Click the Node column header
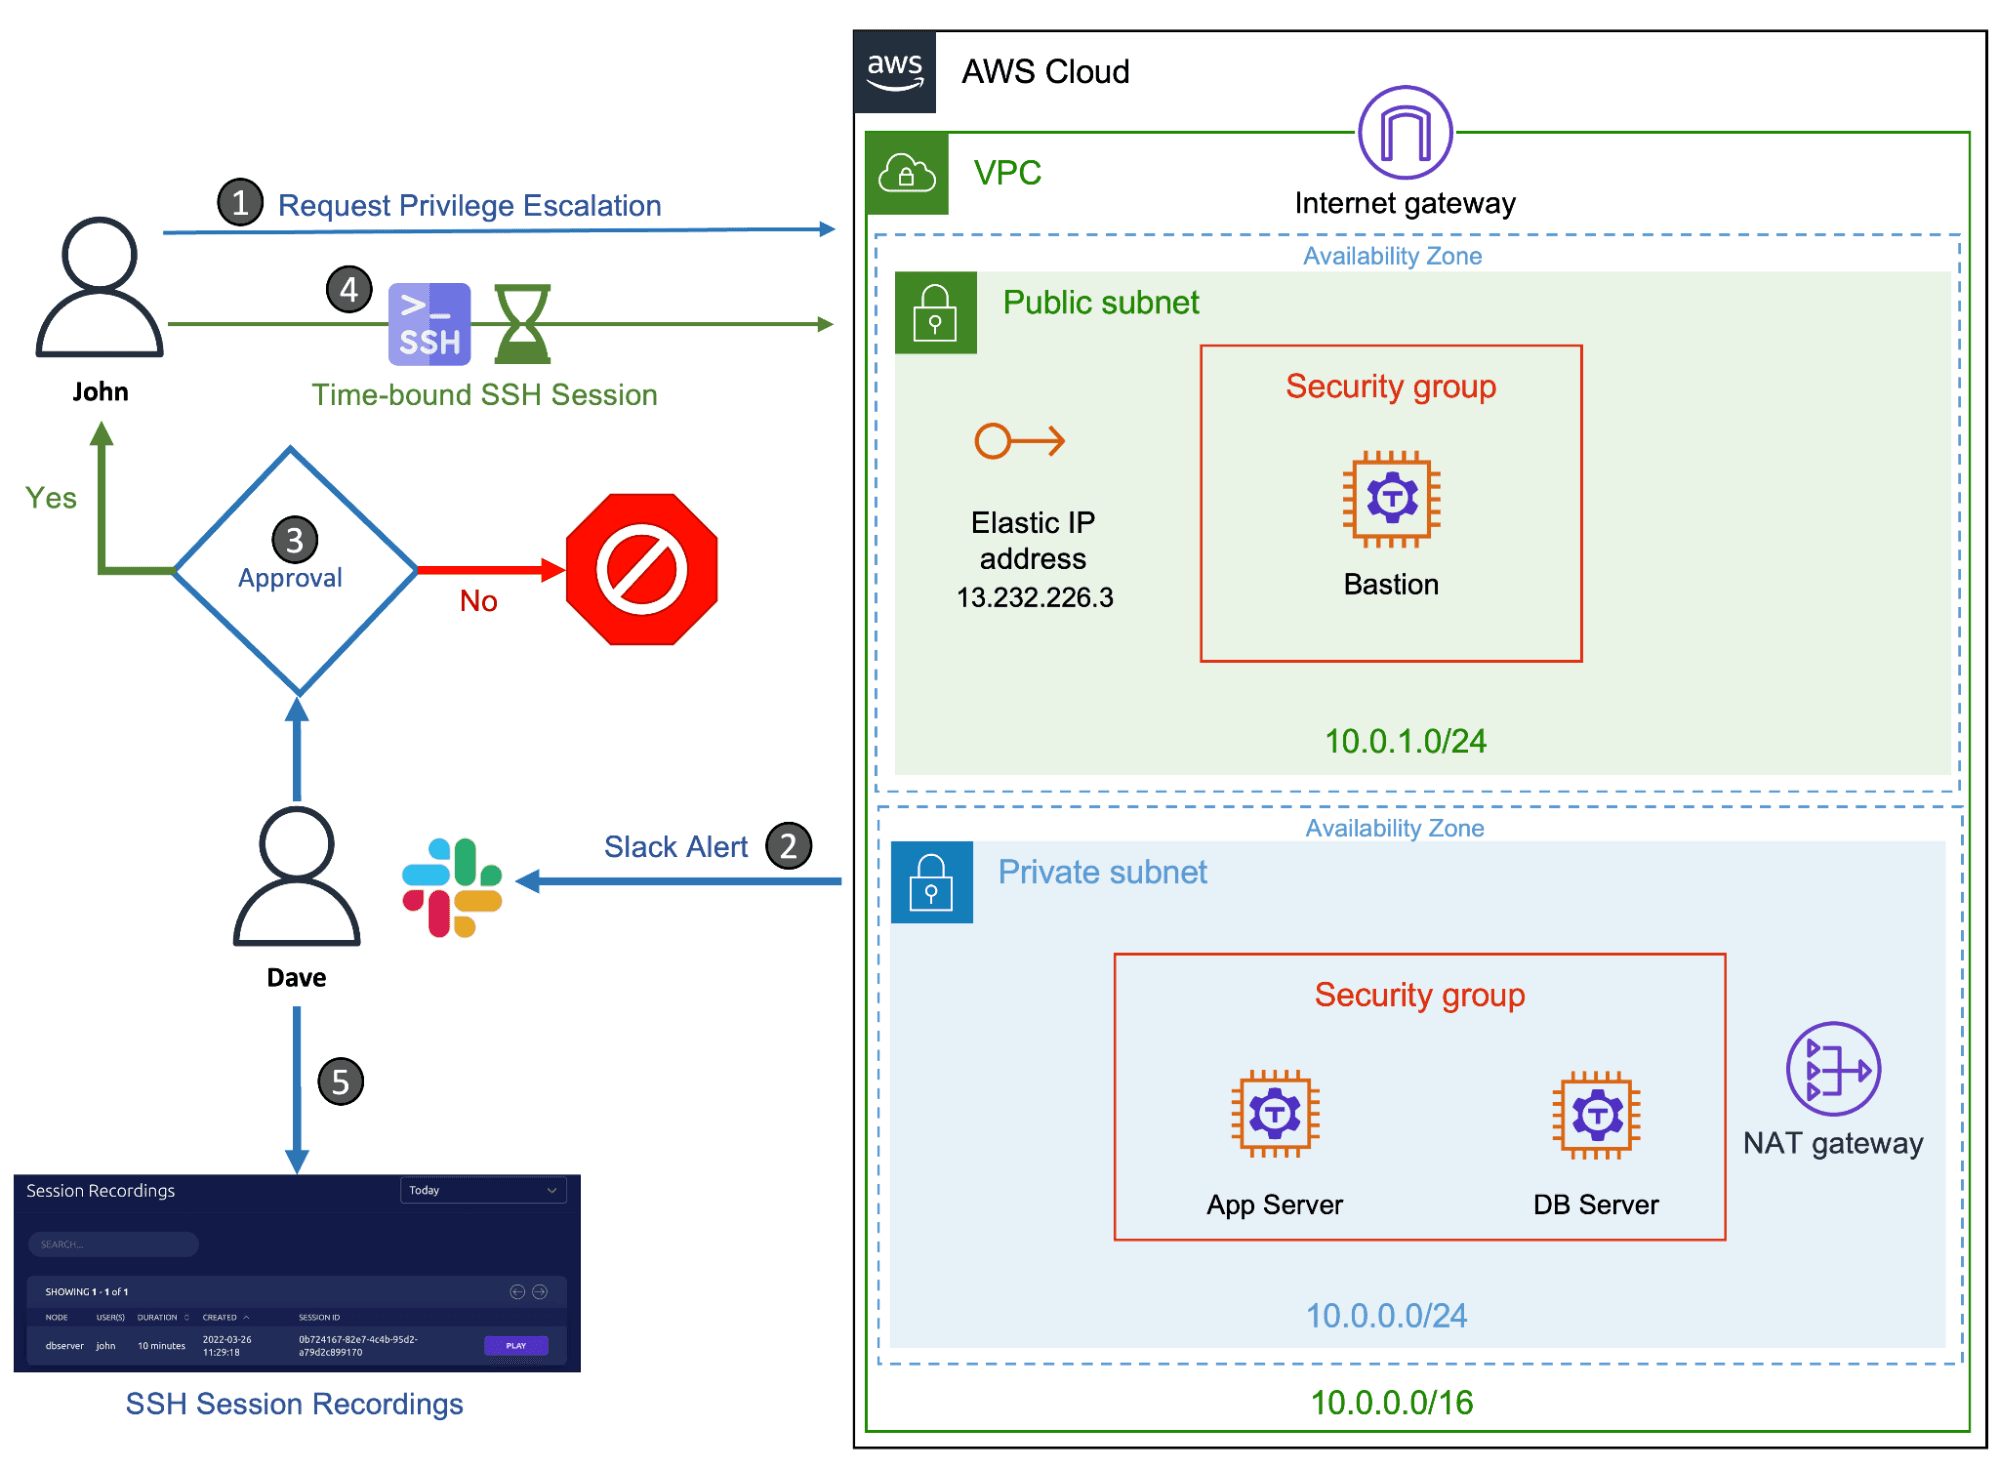This screenshot has height=1459, width=1999. 56,1317
